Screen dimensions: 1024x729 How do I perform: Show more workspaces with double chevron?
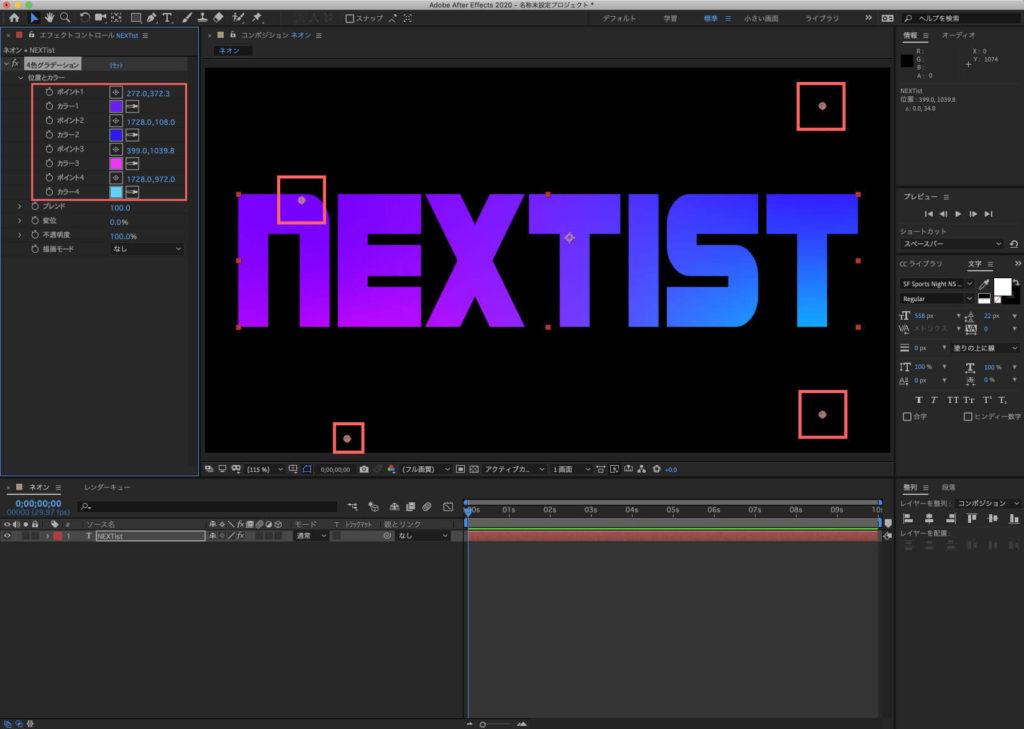click(x=868, y=18)
